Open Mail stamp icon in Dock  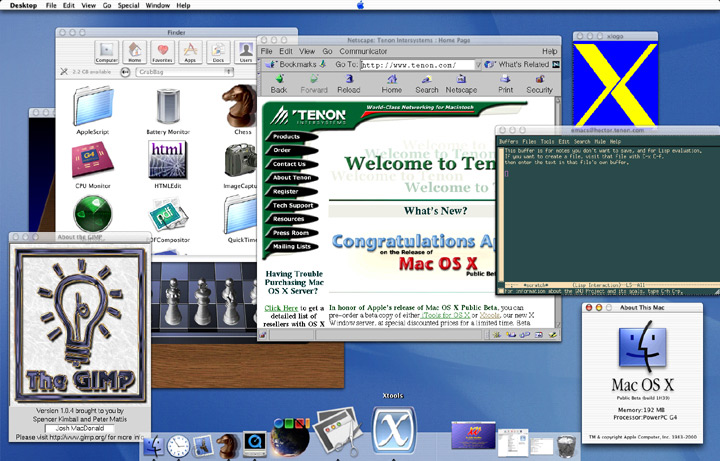[202, 446]
